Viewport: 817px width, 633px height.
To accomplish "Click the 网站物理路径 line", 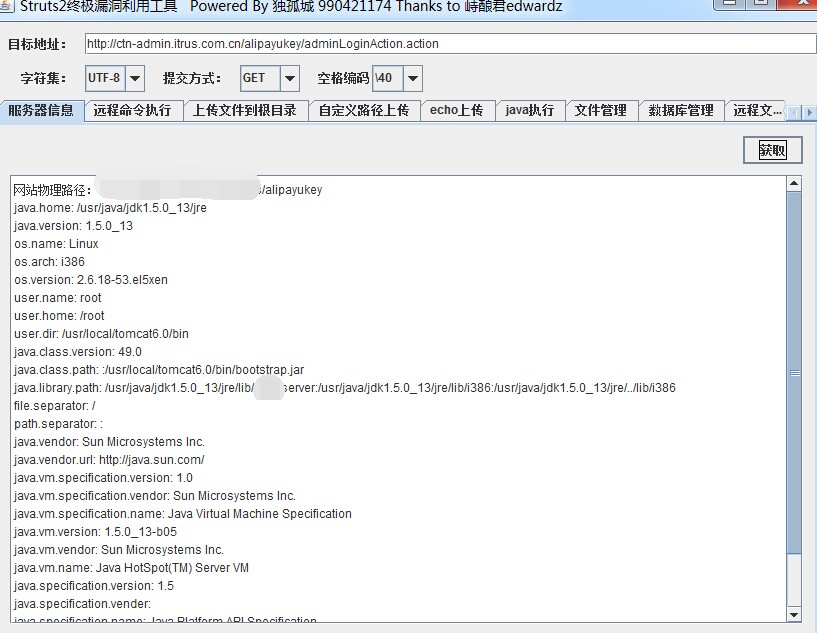I will click(168, 190).
